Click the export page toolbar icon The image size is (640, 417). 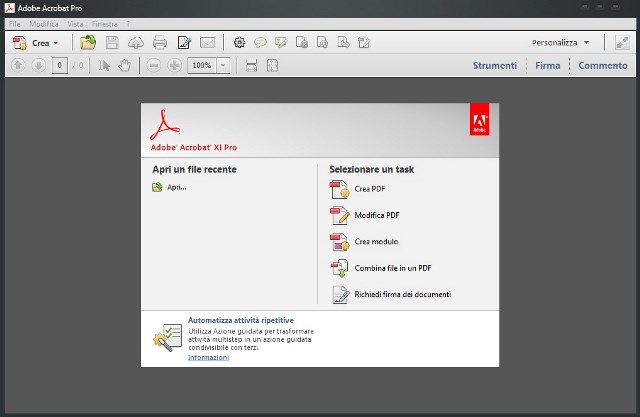click(x=343, y=42)
